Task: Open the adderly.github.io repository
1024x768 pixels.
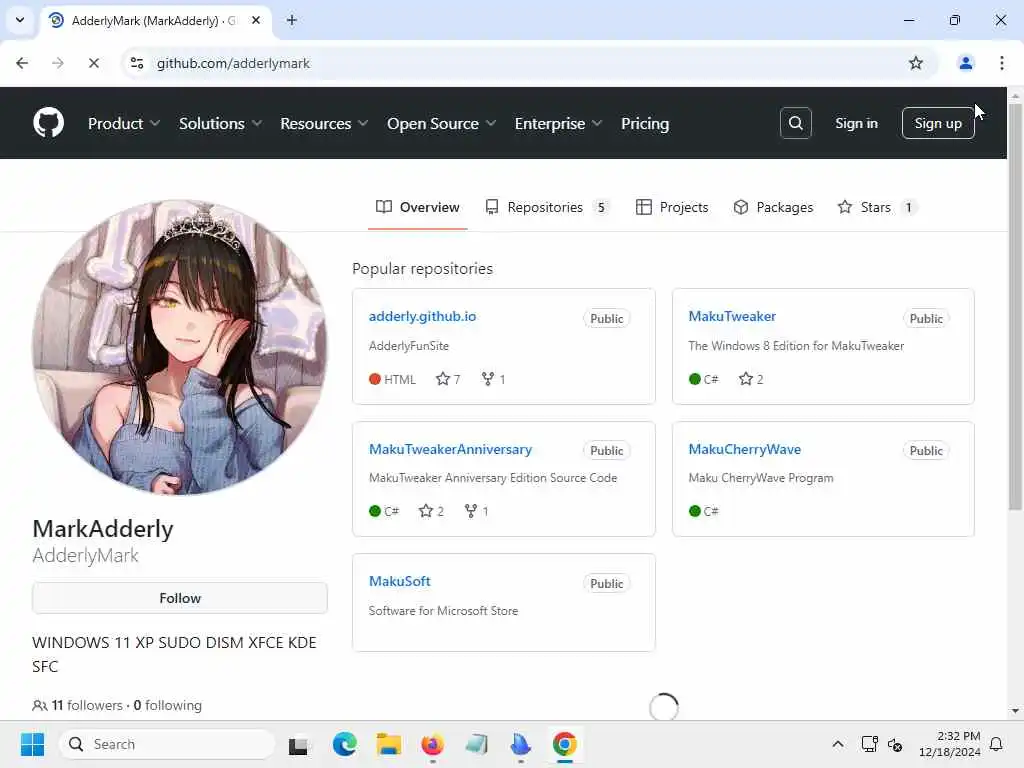Action: pyautogui.click(x=422, y=316)
